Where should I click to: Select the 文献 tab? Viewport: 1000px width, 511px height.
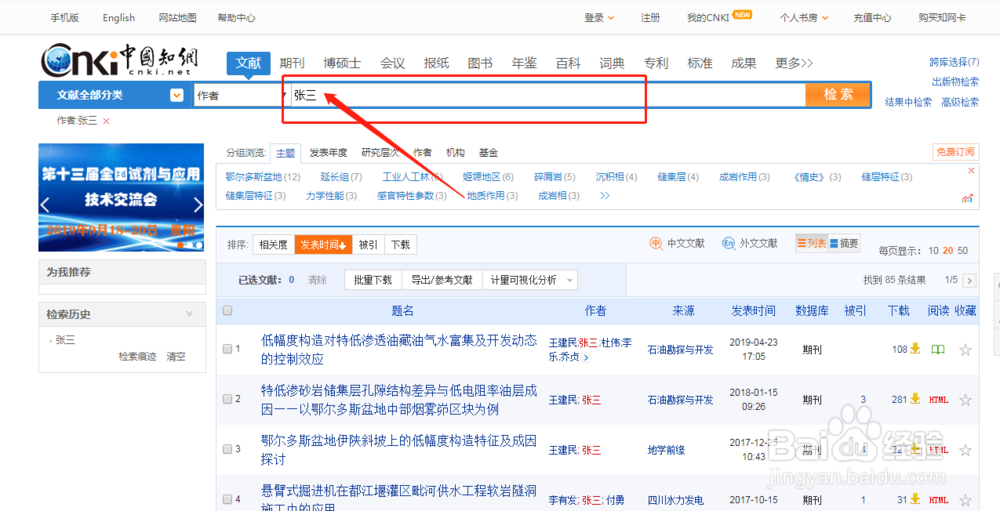pos(249,63)
